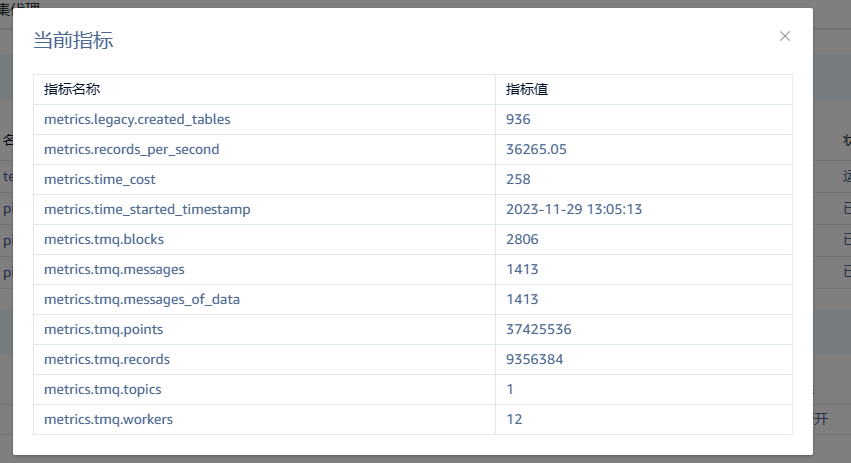
Task: Click the metrics.tmq.points metric name
Action: [x=103, y=329]
